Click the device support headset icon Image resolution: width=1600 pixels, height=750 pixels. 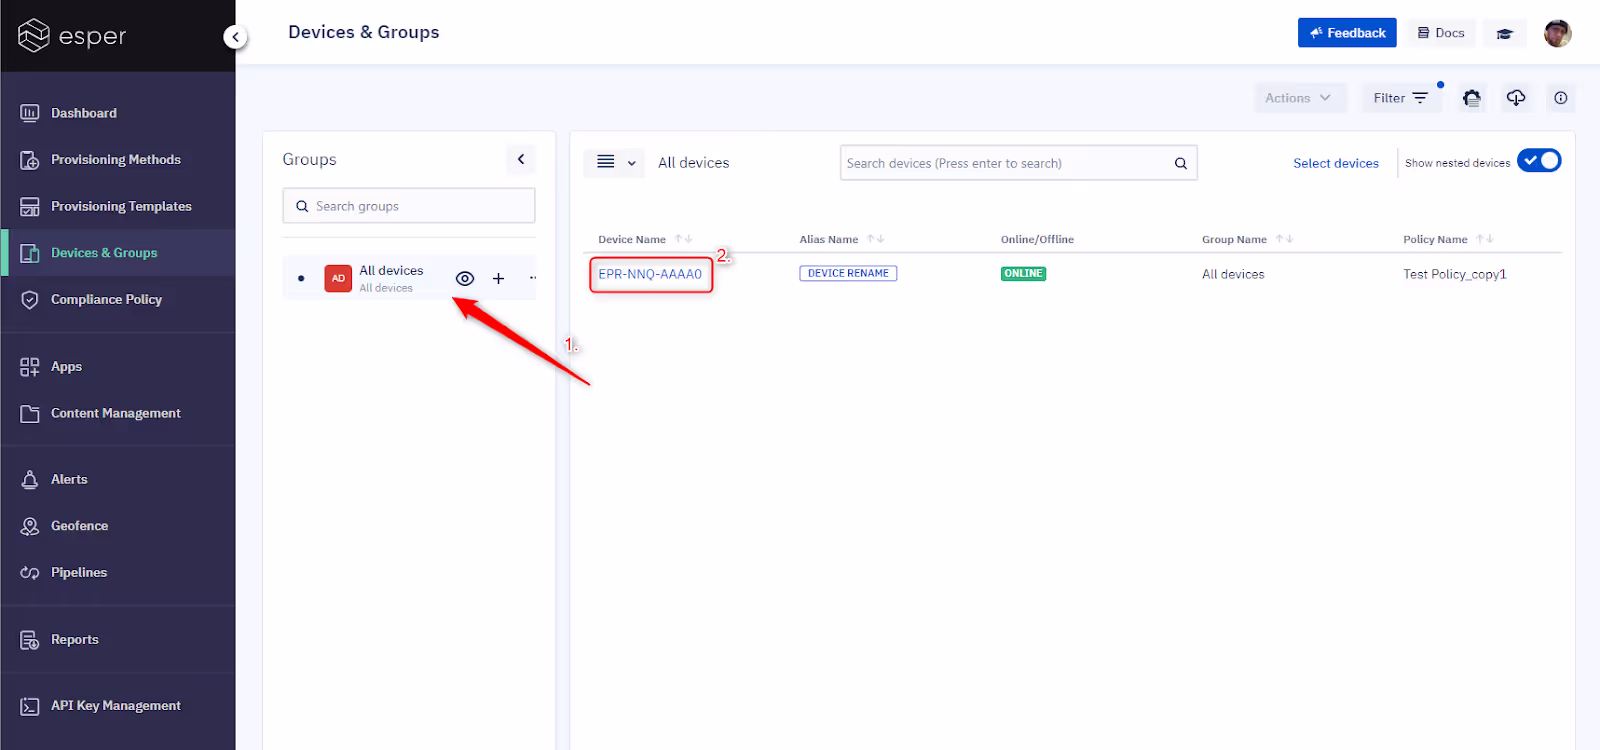click(x=1471, y=98)
